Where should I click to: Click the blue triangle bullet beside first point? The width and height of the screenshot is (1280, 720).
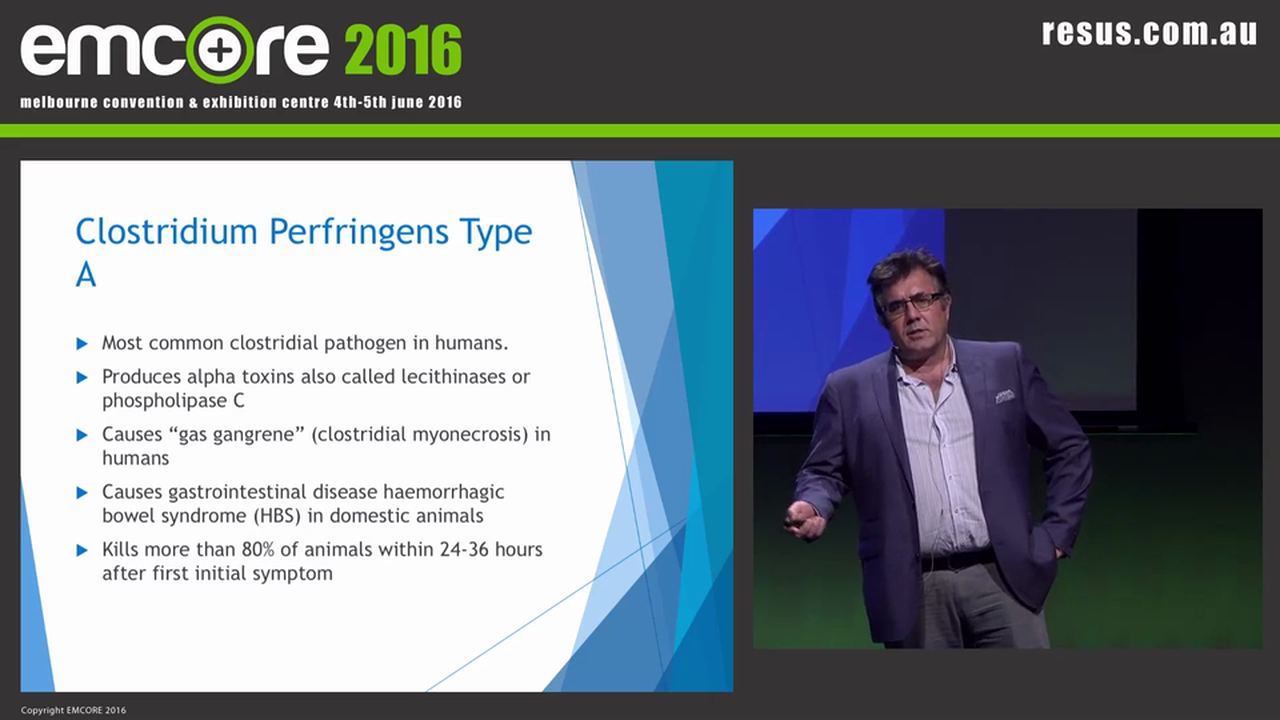click(x=83, y=343)
